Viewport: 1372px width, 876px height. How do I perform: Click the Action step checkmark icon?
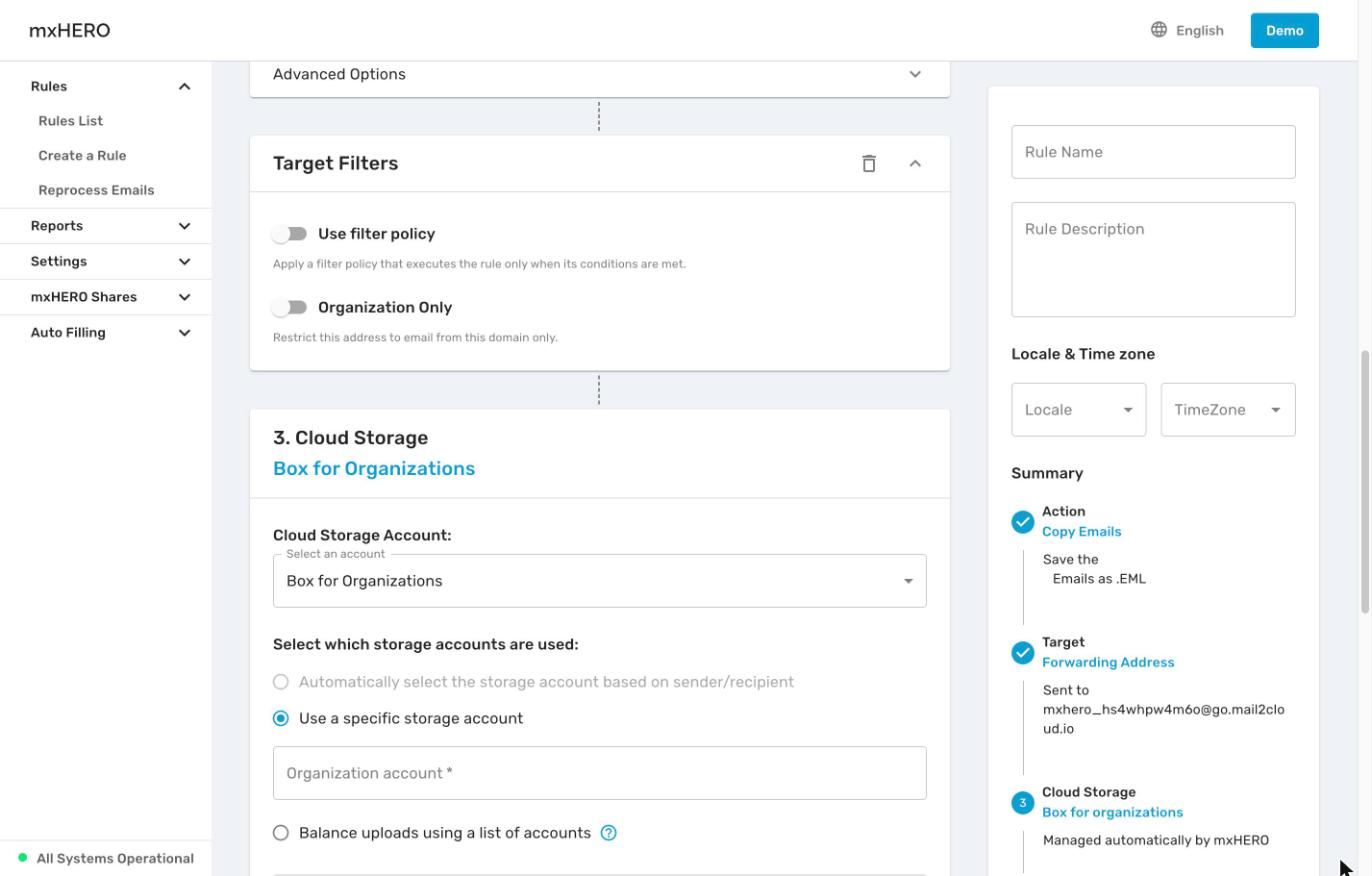pos(1022,522)
